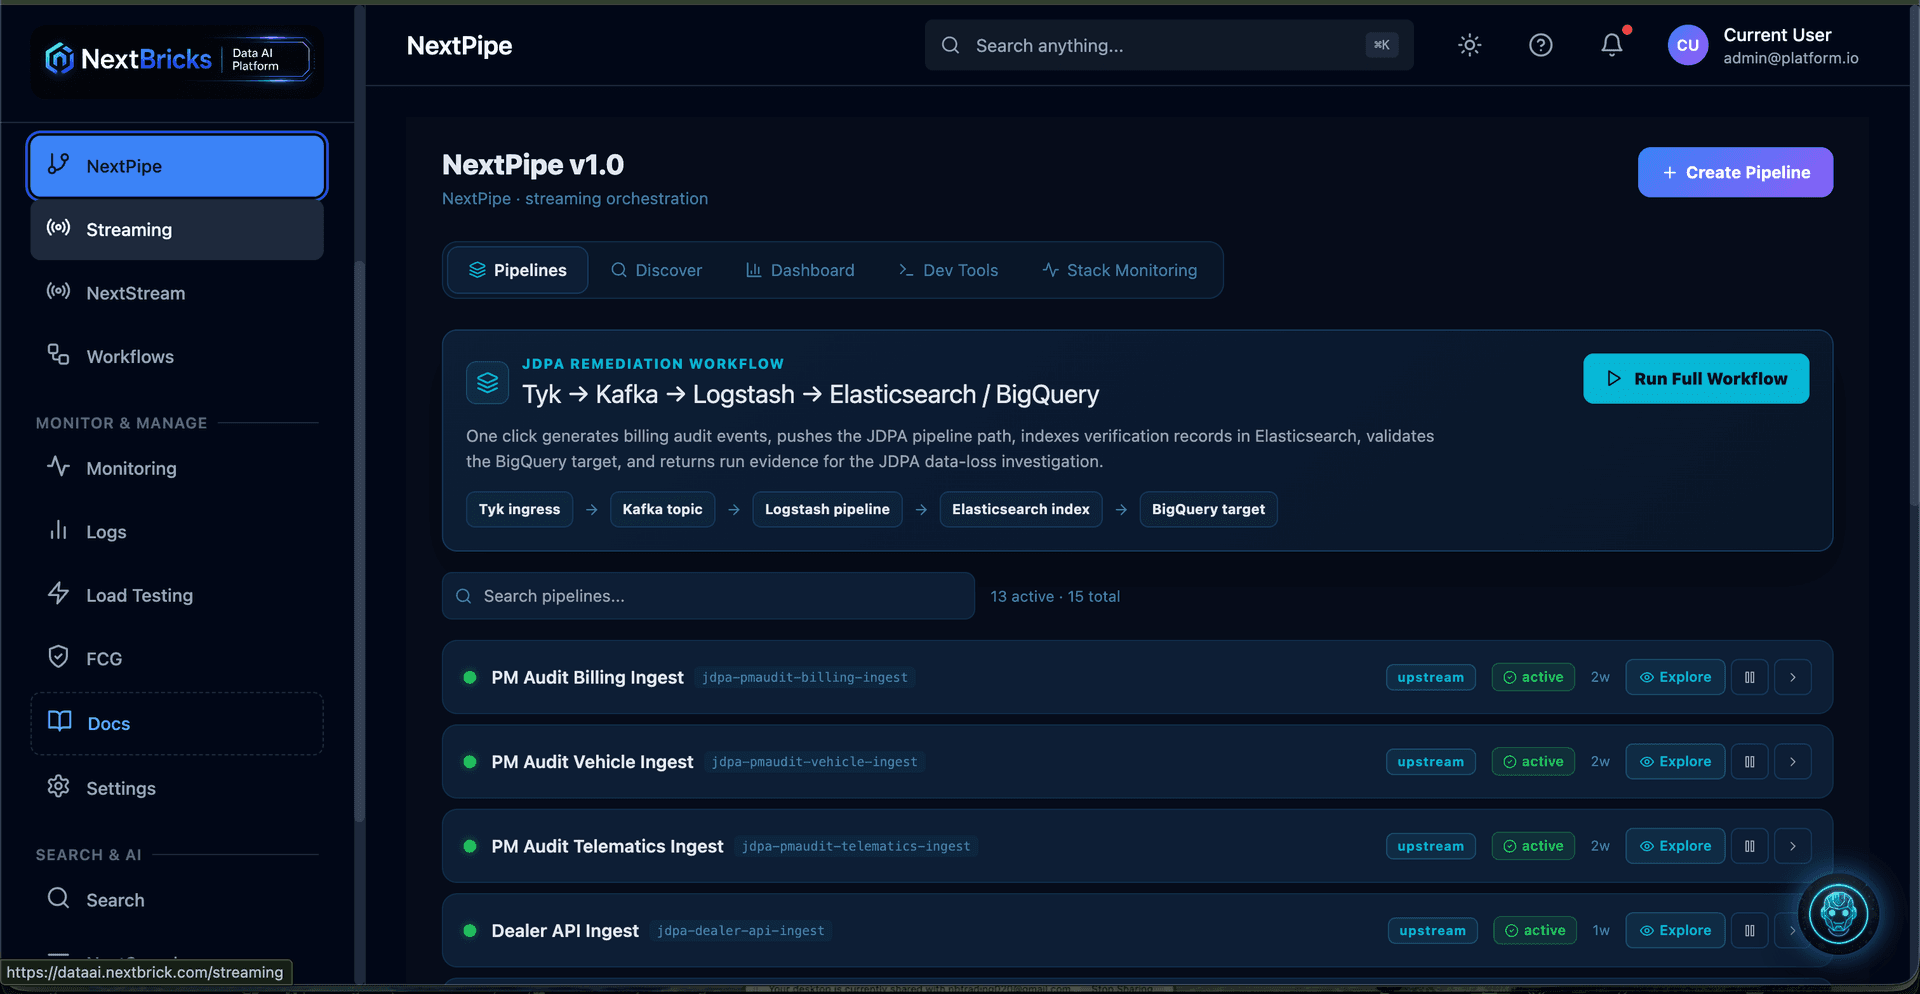Open NextStream in sidebar
This screenshot has width=1920, height=994.
(x=177, y=293)
